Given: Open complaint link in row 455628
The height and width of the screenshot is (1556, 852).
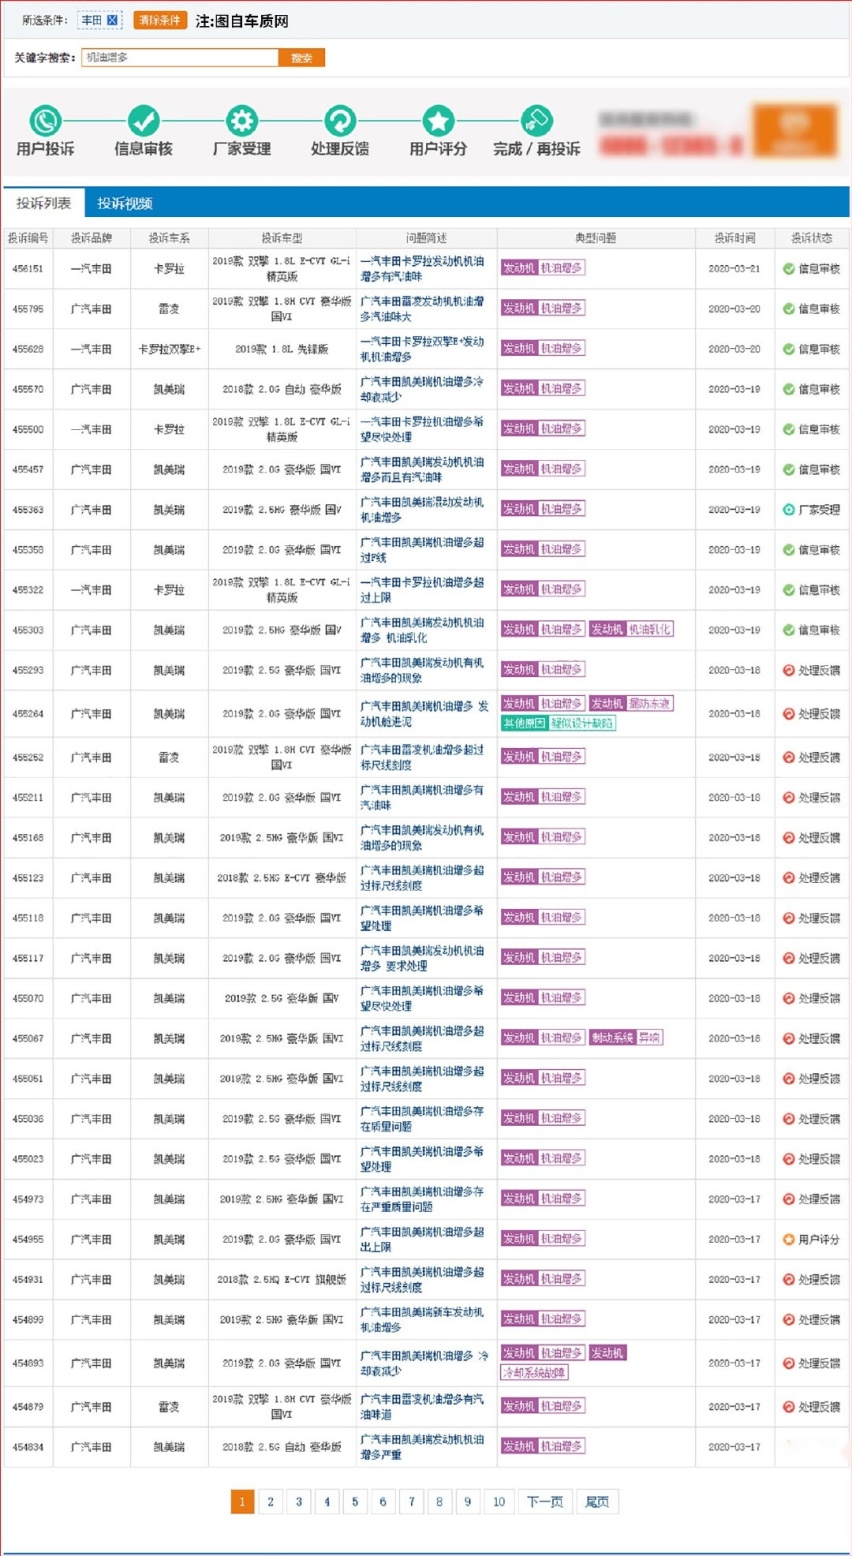Looking at the screenshot, I should point(422,349).
